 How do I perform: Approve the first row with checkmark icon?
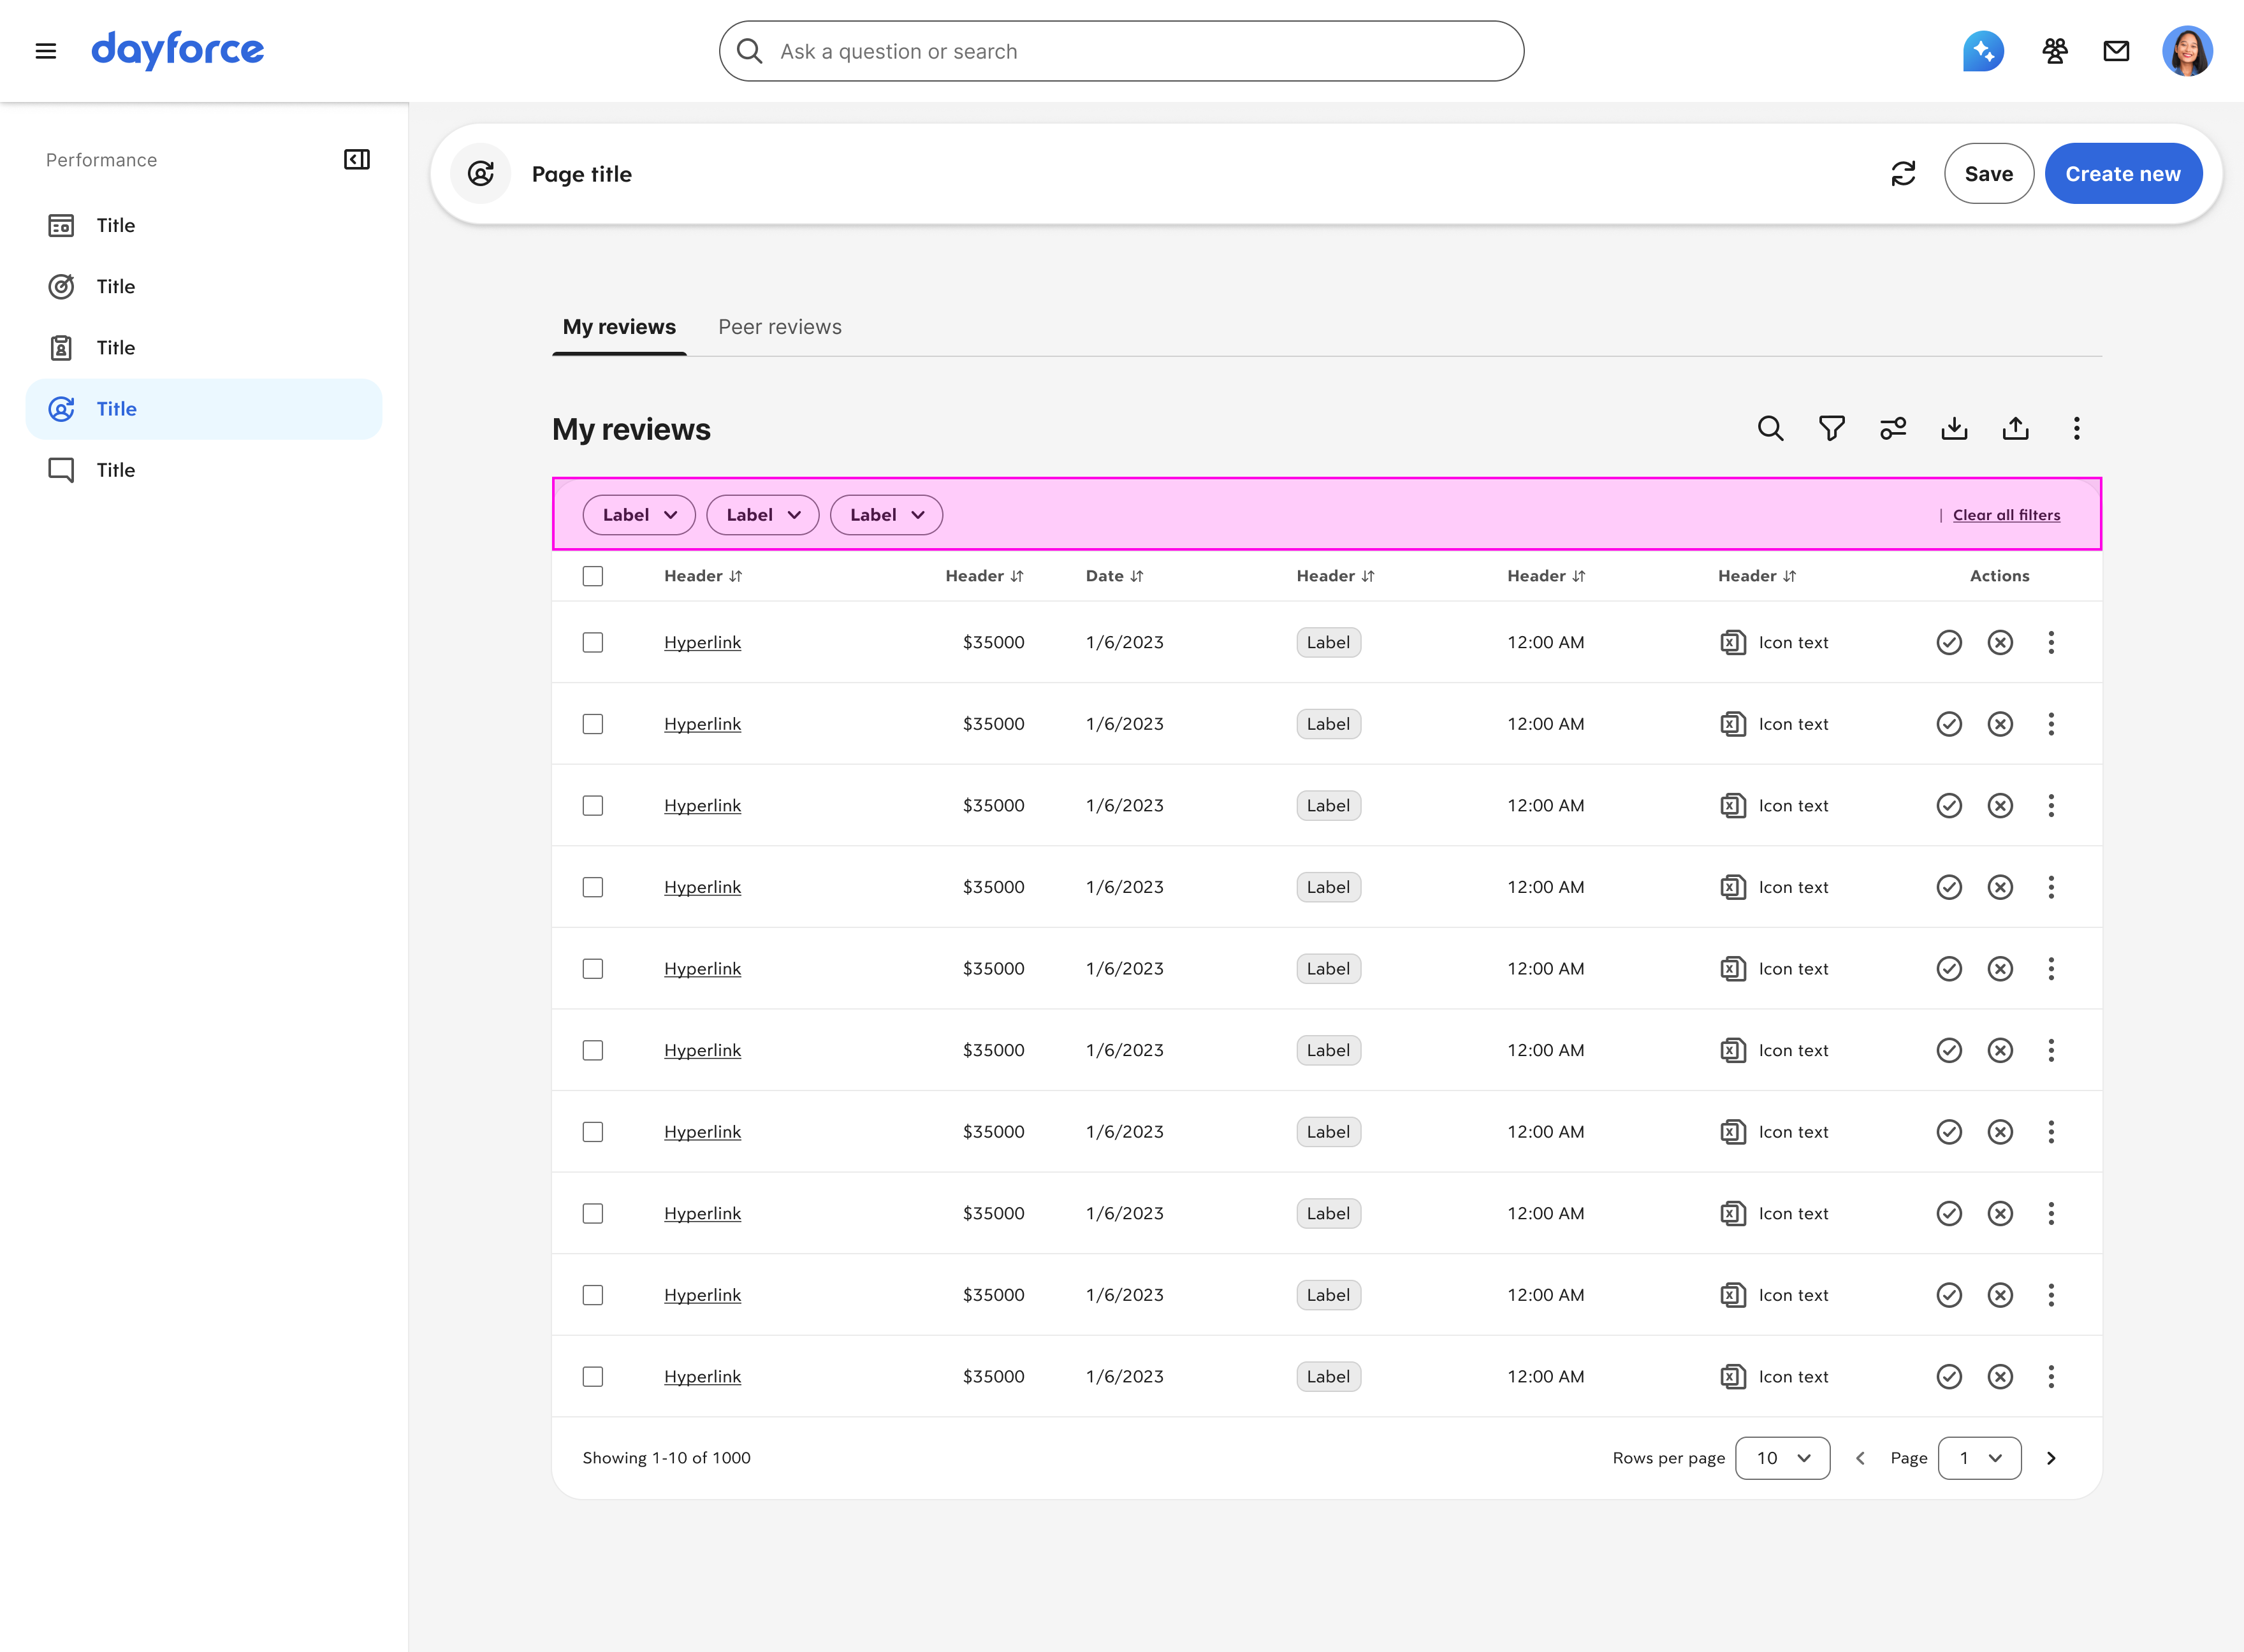pyautogui.click(x=1949, y=642)
